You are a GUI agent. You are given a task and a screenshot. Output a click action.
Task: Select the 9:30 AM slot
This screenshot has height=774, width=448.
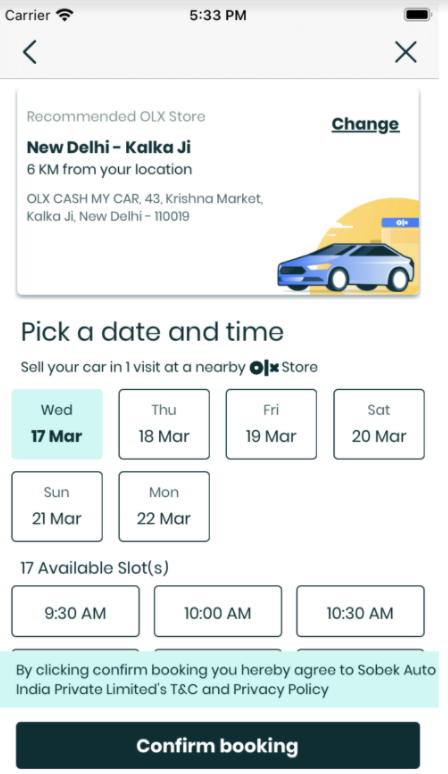coord(75,611)
